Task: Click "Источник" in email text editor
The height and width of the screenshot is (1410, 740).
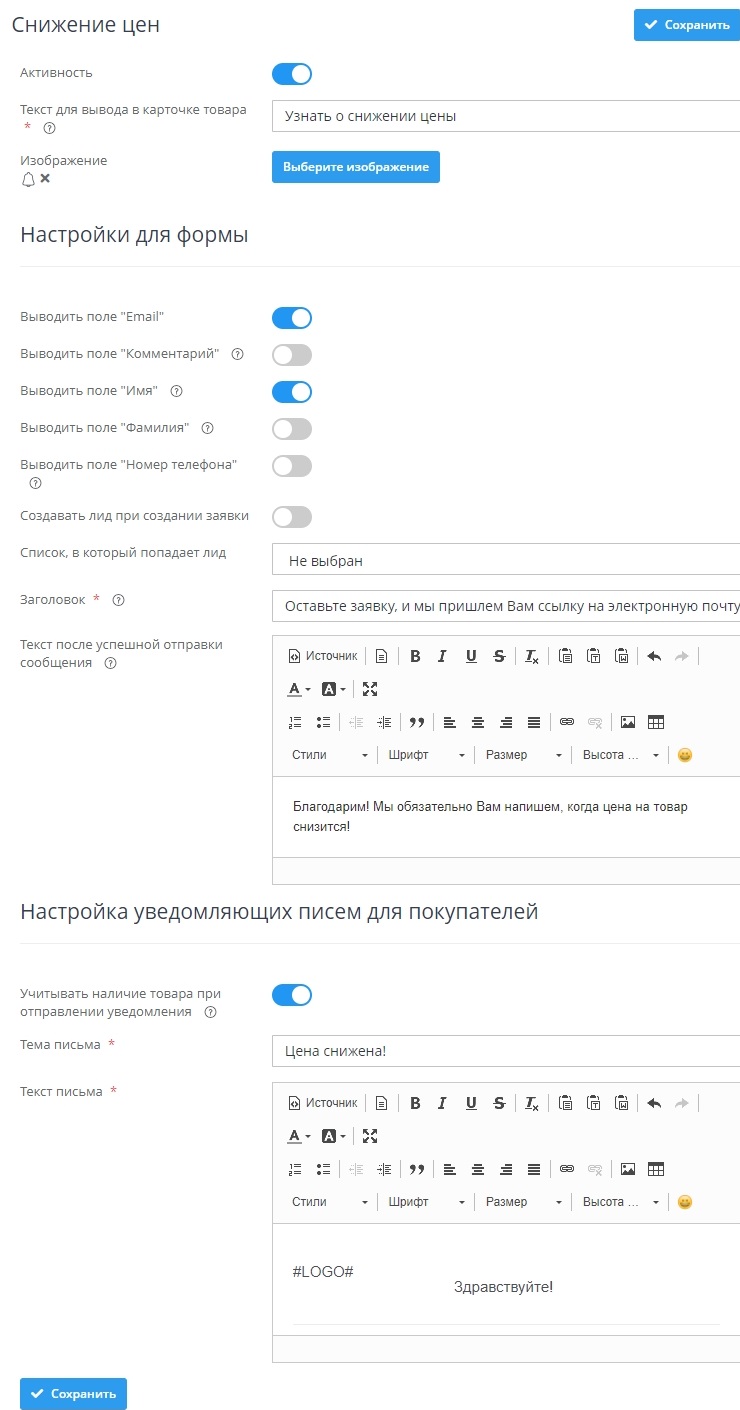Action: [x=323, y=1103]
